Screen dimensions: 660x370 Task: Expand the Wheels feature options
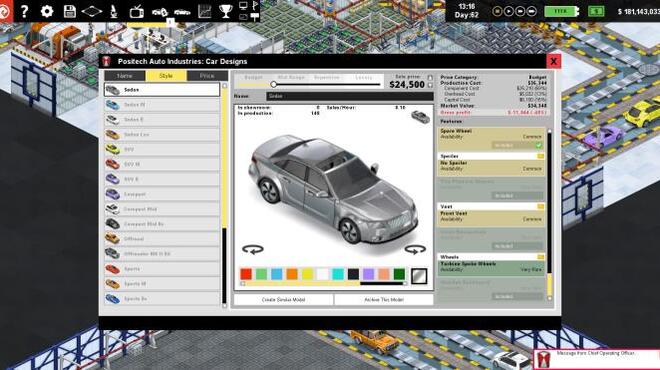pyautogui.click(x=540, y=257)
